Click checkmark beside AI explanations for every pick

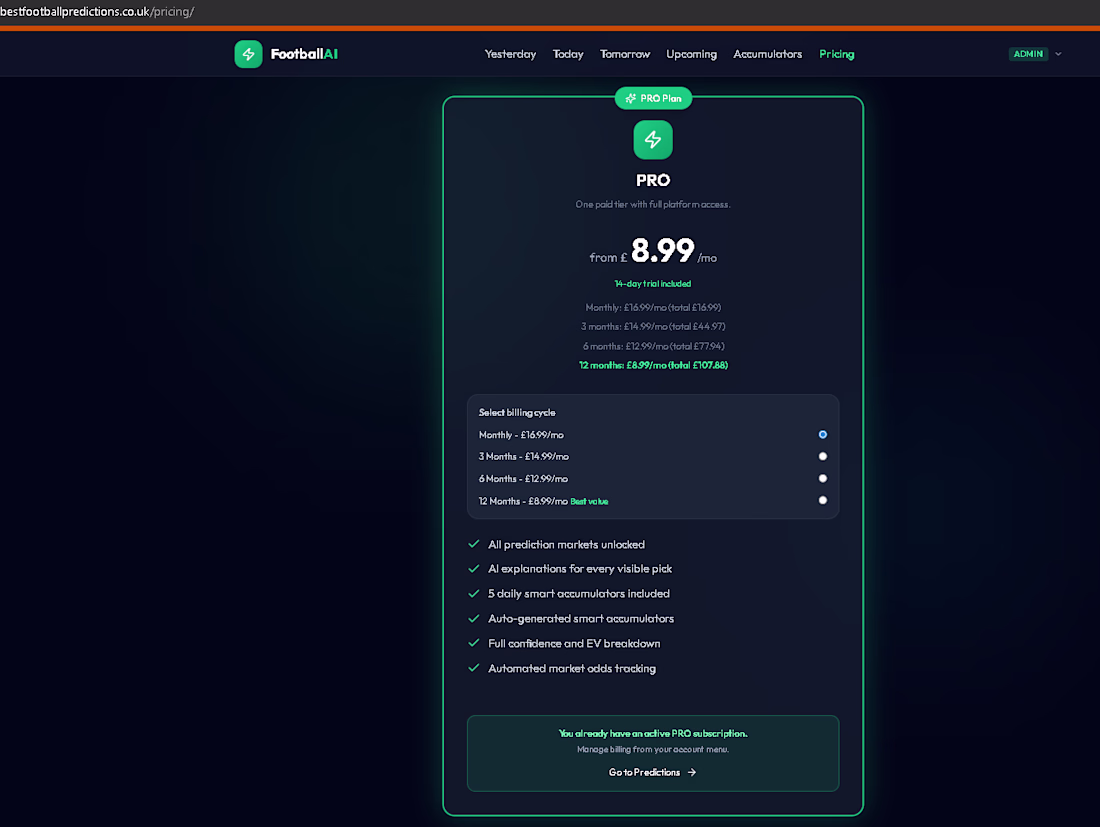click(x=474, y=569)
